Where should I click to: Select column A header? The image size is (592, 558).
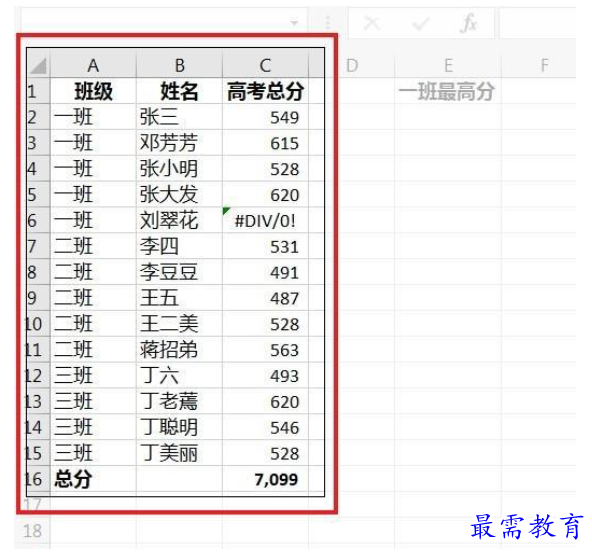(93, 66)
